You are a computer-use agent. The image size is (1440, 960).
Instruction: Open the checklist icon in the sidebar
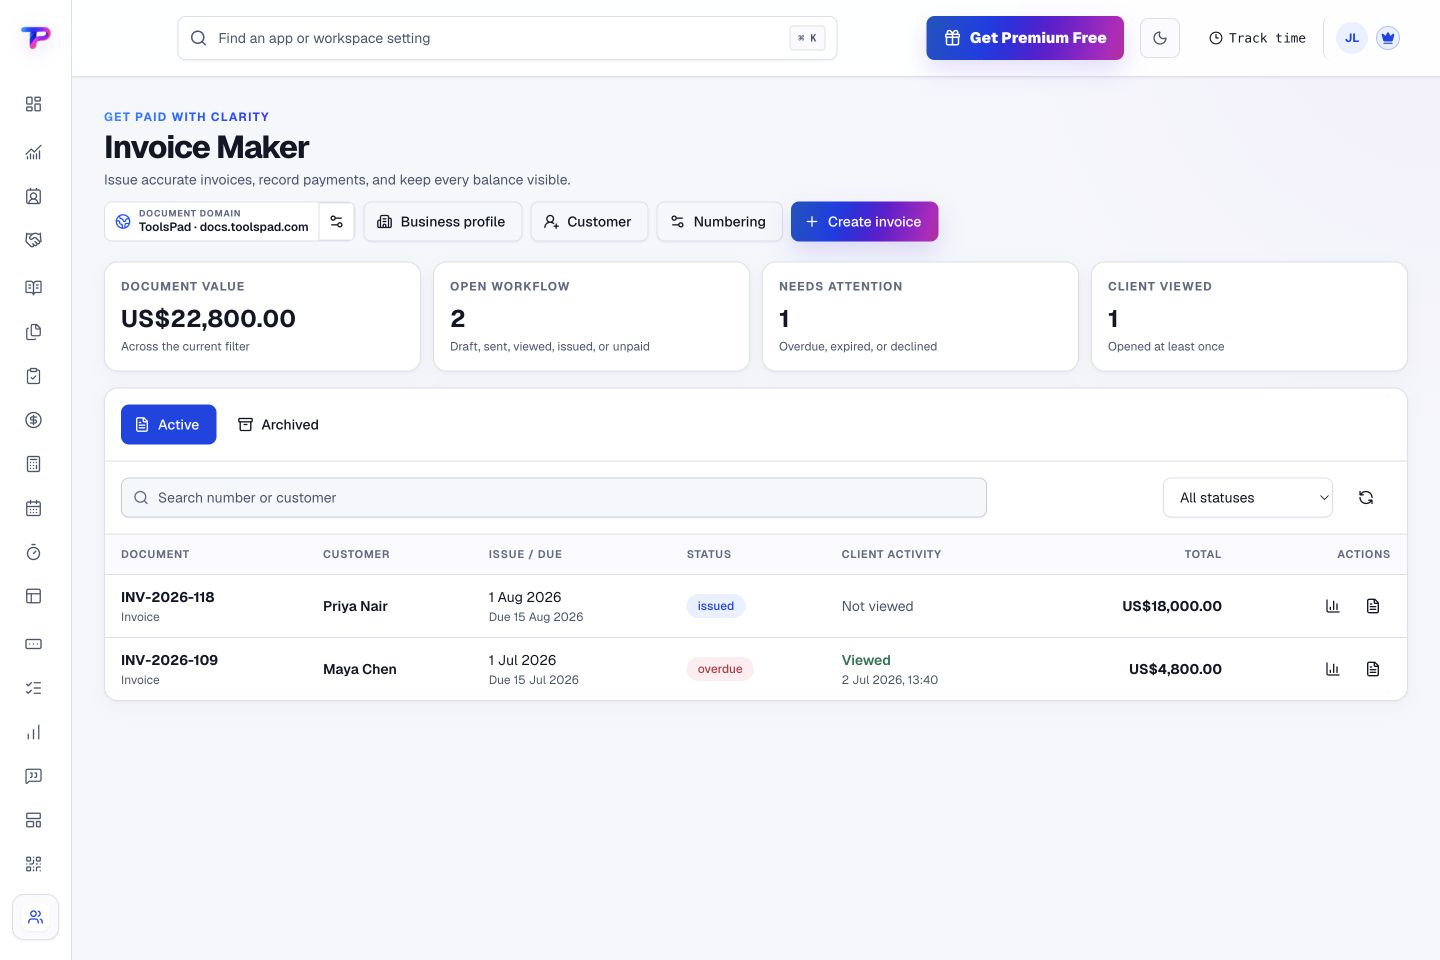(x=33, y=688)
